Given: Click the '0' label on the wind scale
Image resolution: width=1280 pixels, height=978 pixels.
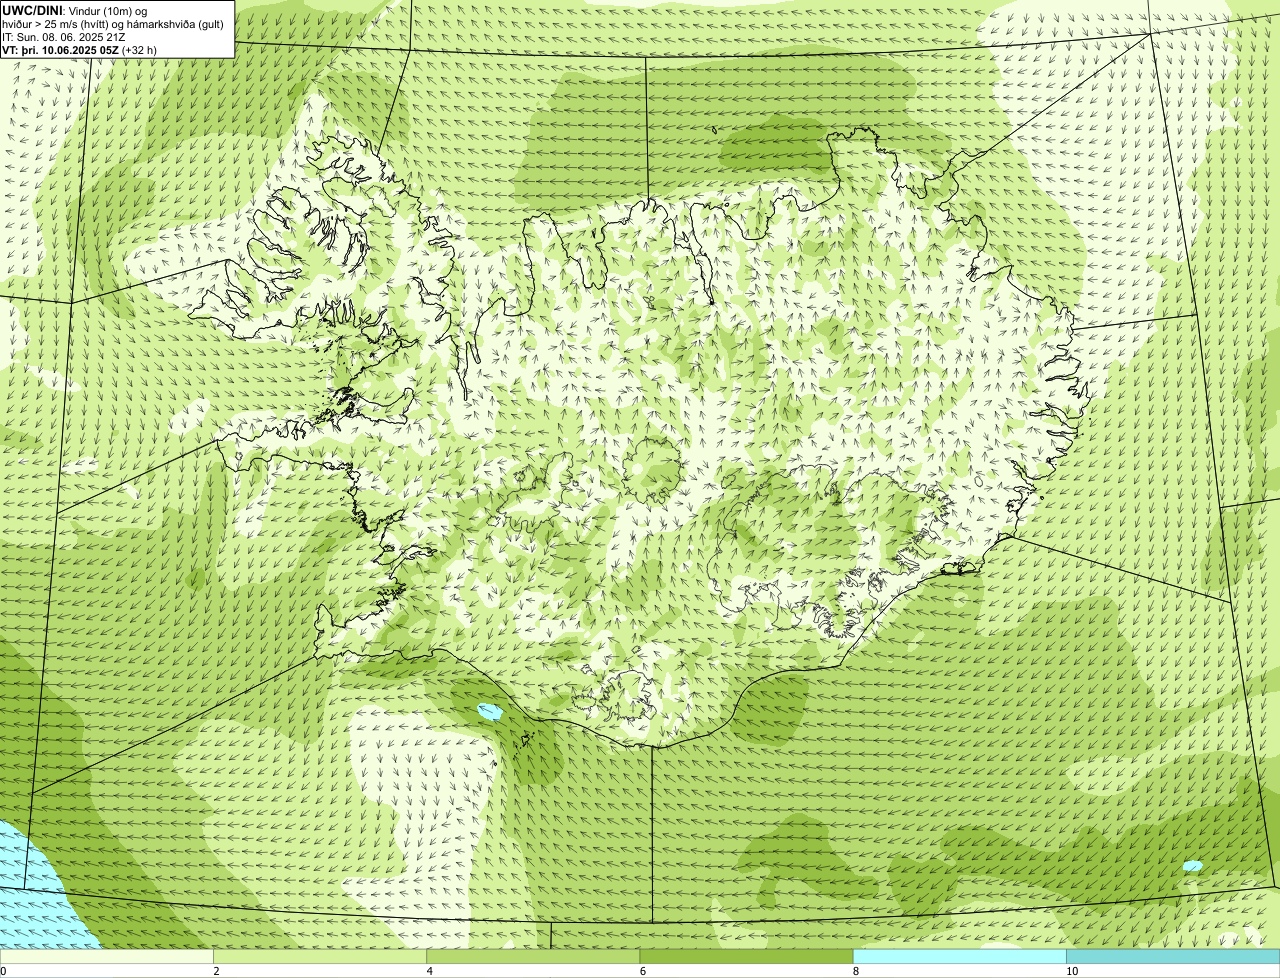Looking at the screenshot, I should [3, 971].
